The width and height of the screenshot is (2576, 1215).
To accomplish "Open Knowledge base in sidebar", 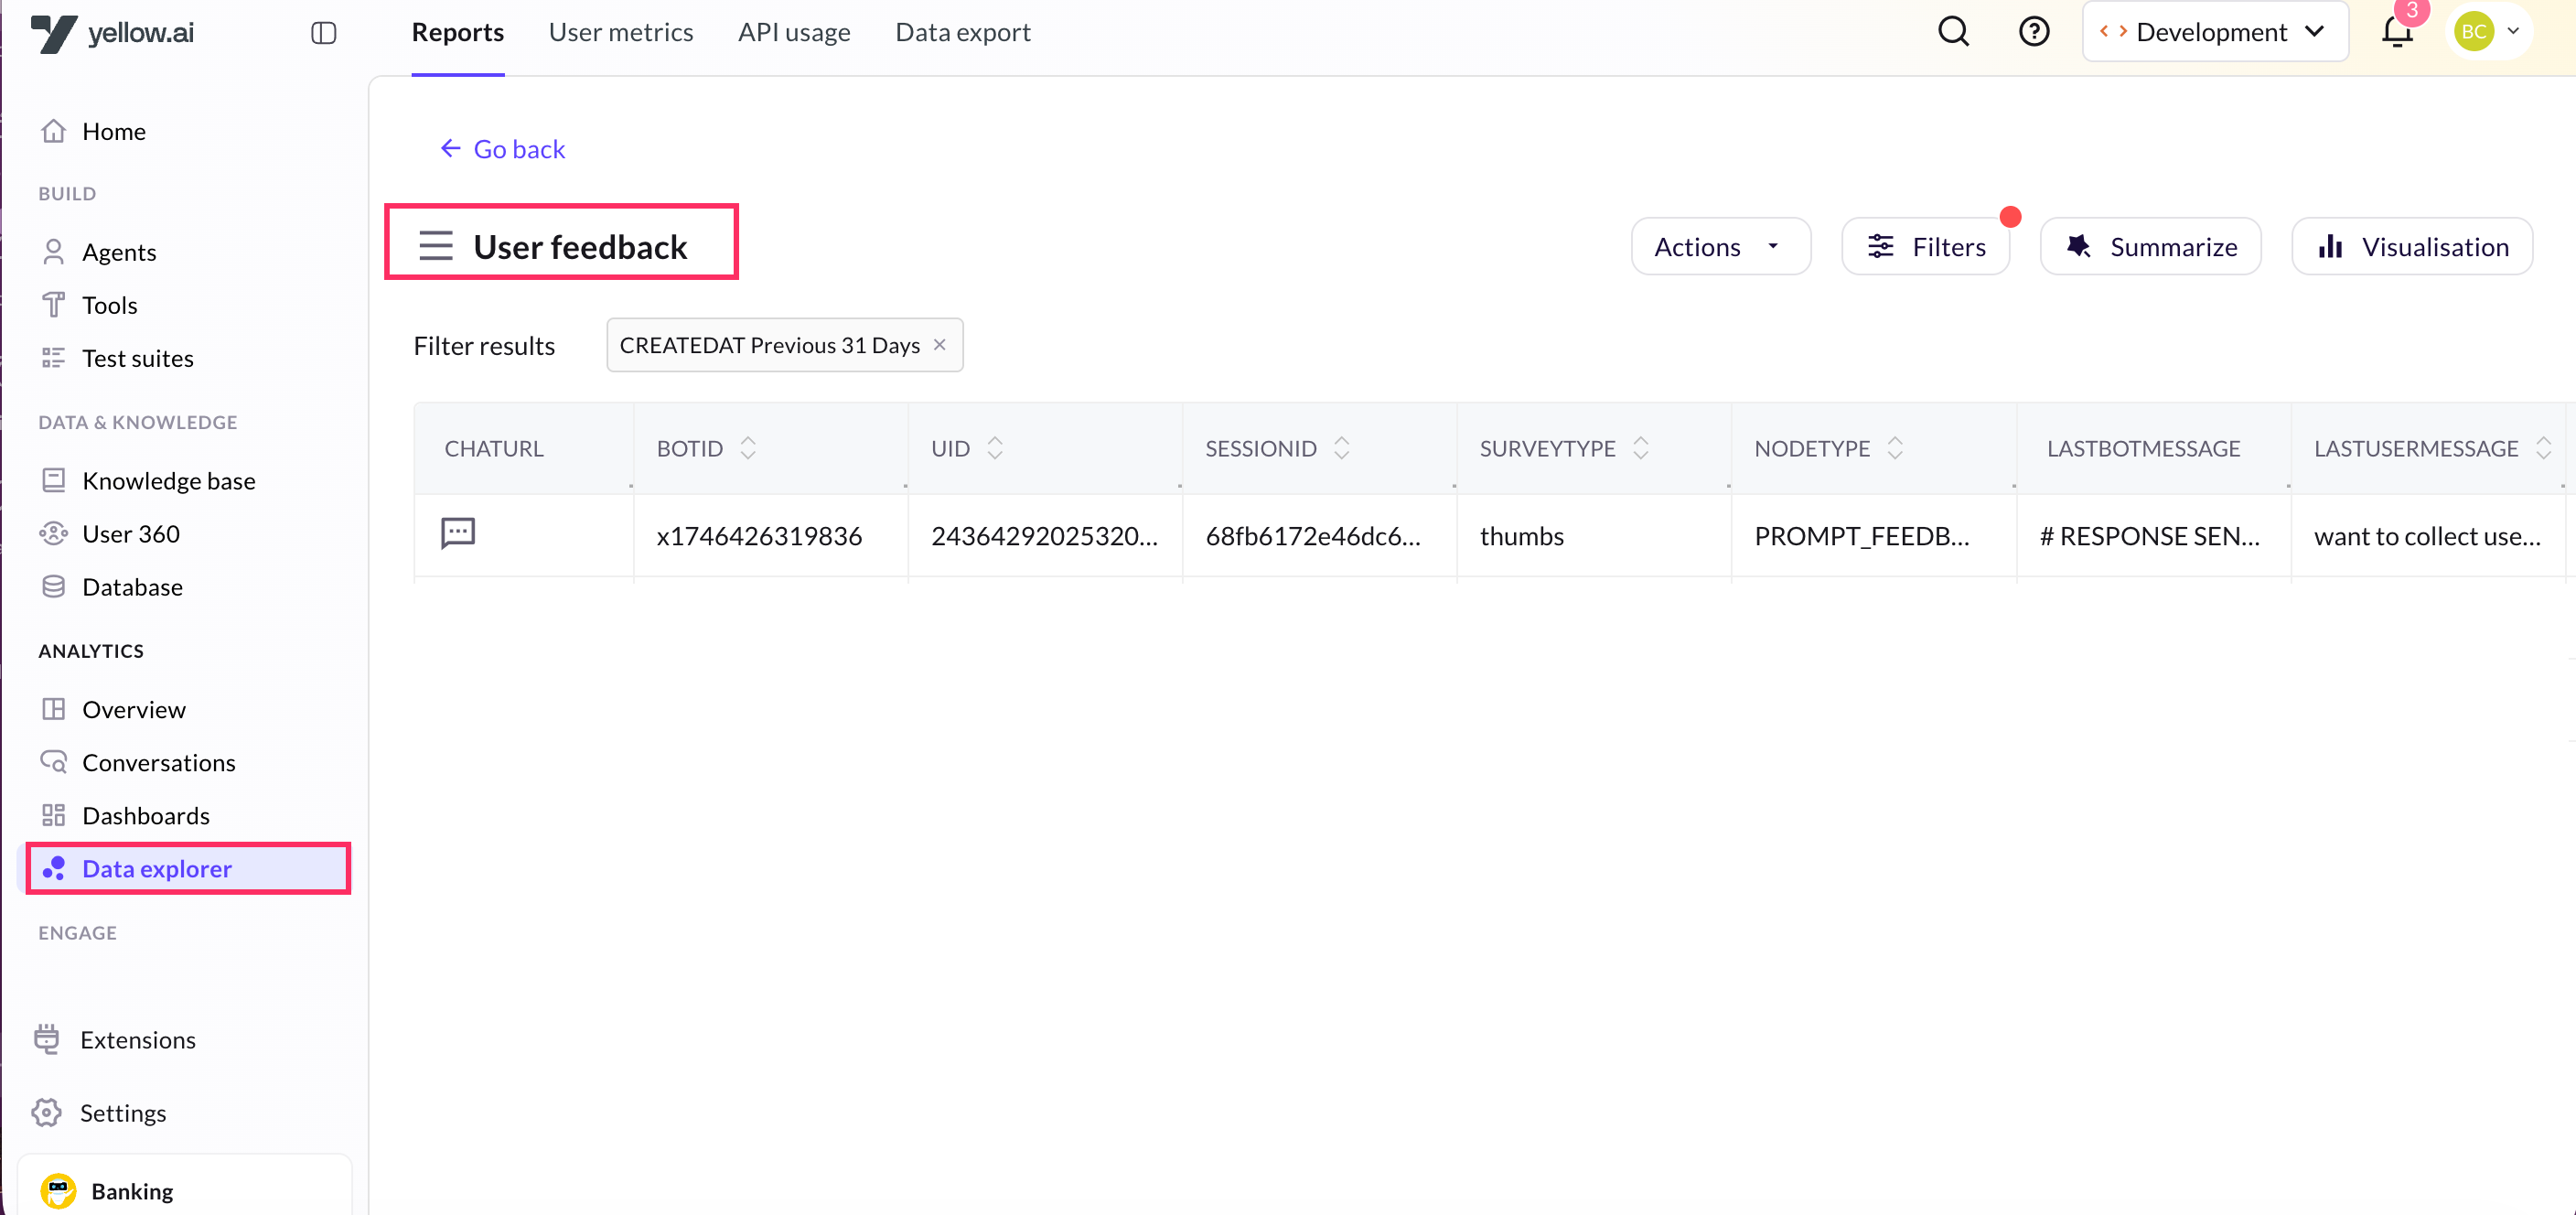I will pos(168,481).
